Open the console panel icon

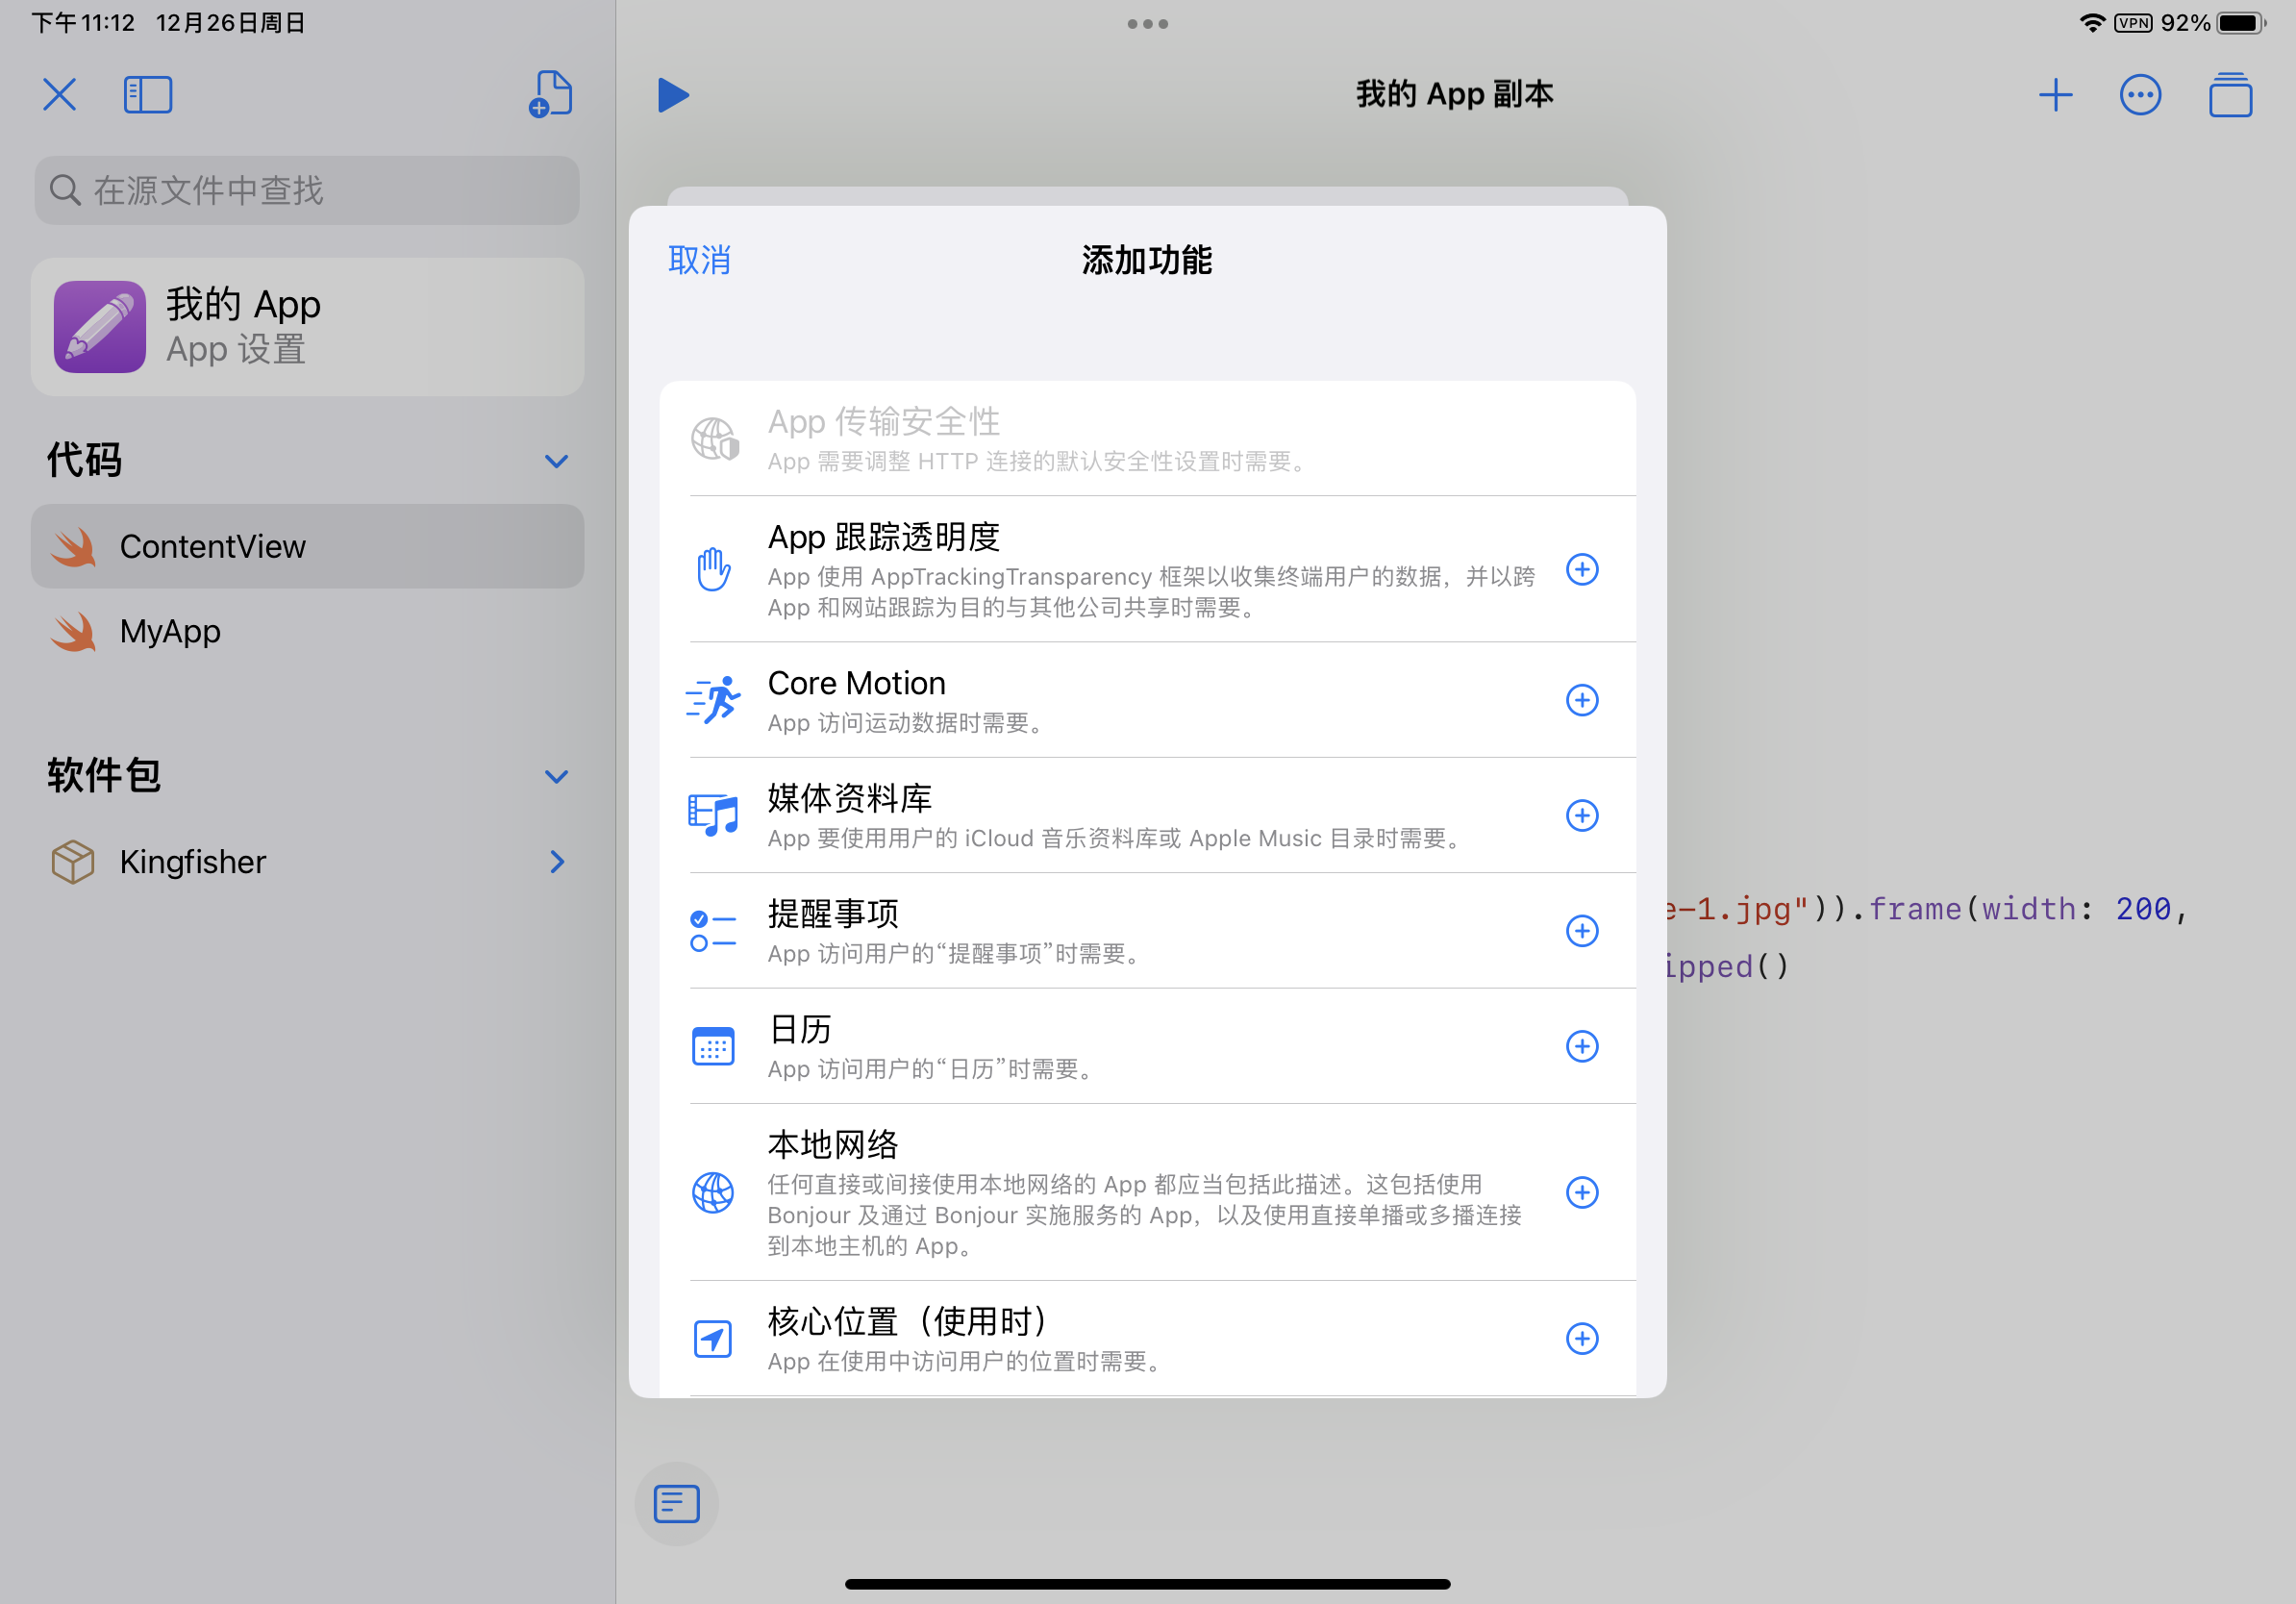tap(676, 1503)
